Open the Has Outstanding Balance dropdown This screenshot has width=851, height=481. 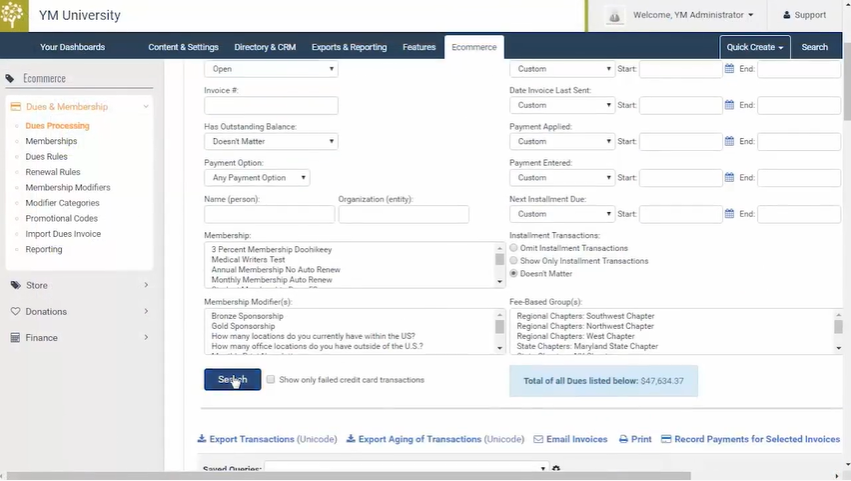tap(271, 141)
